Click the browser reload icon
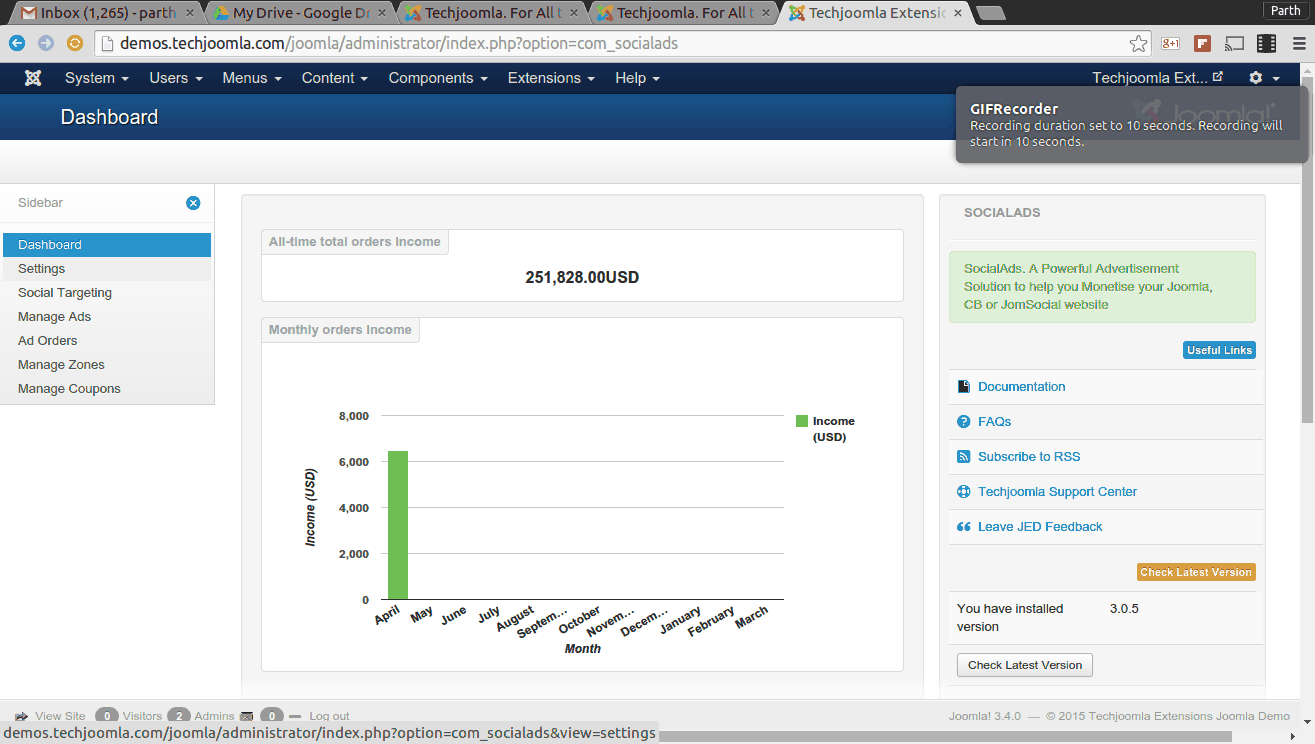The height and width of the screenshot is (744, 1315). coord(74,44)
